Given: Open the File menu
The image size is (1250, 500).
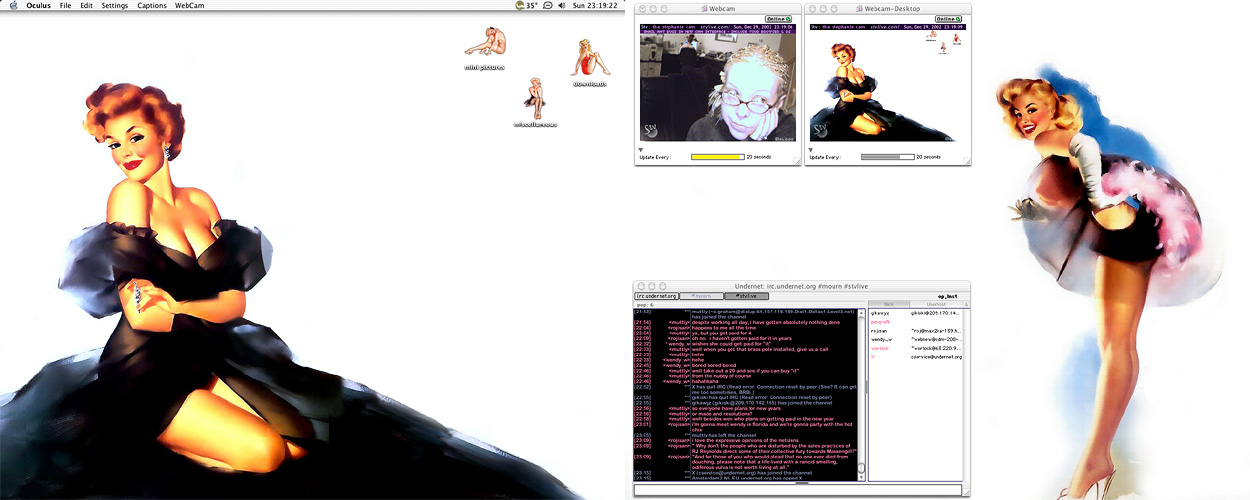Looking at the screenshot, I should [65, 5].
